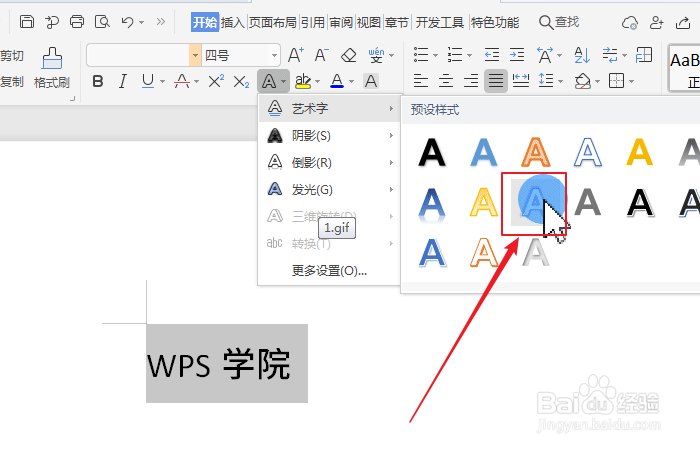Open the 发光(G) submenu item
The width and height of the screenshot is (700, 450).
point(329,190)
